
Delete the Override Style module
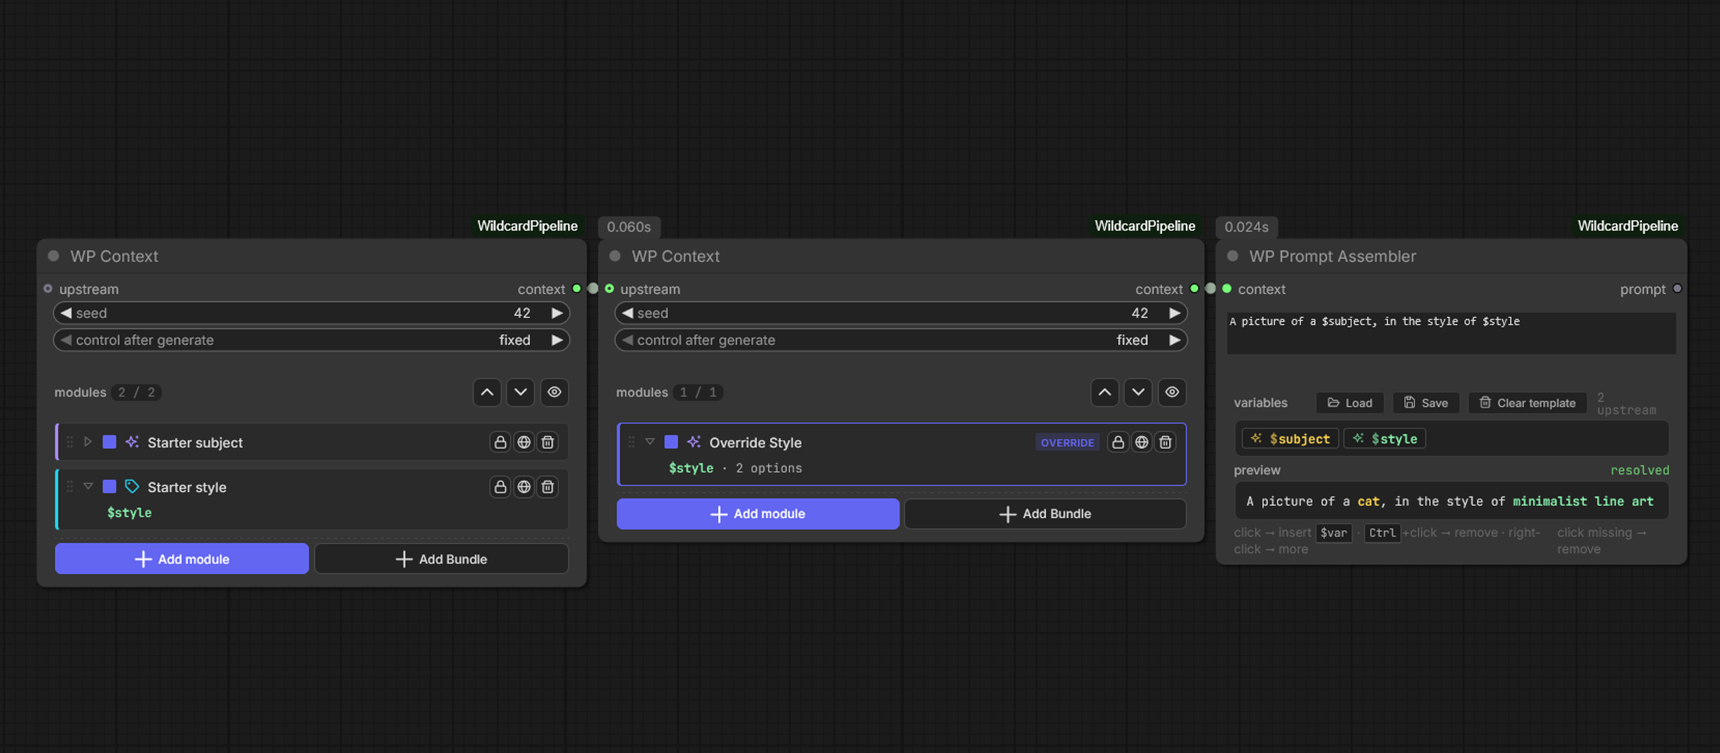pos(1166,442)
